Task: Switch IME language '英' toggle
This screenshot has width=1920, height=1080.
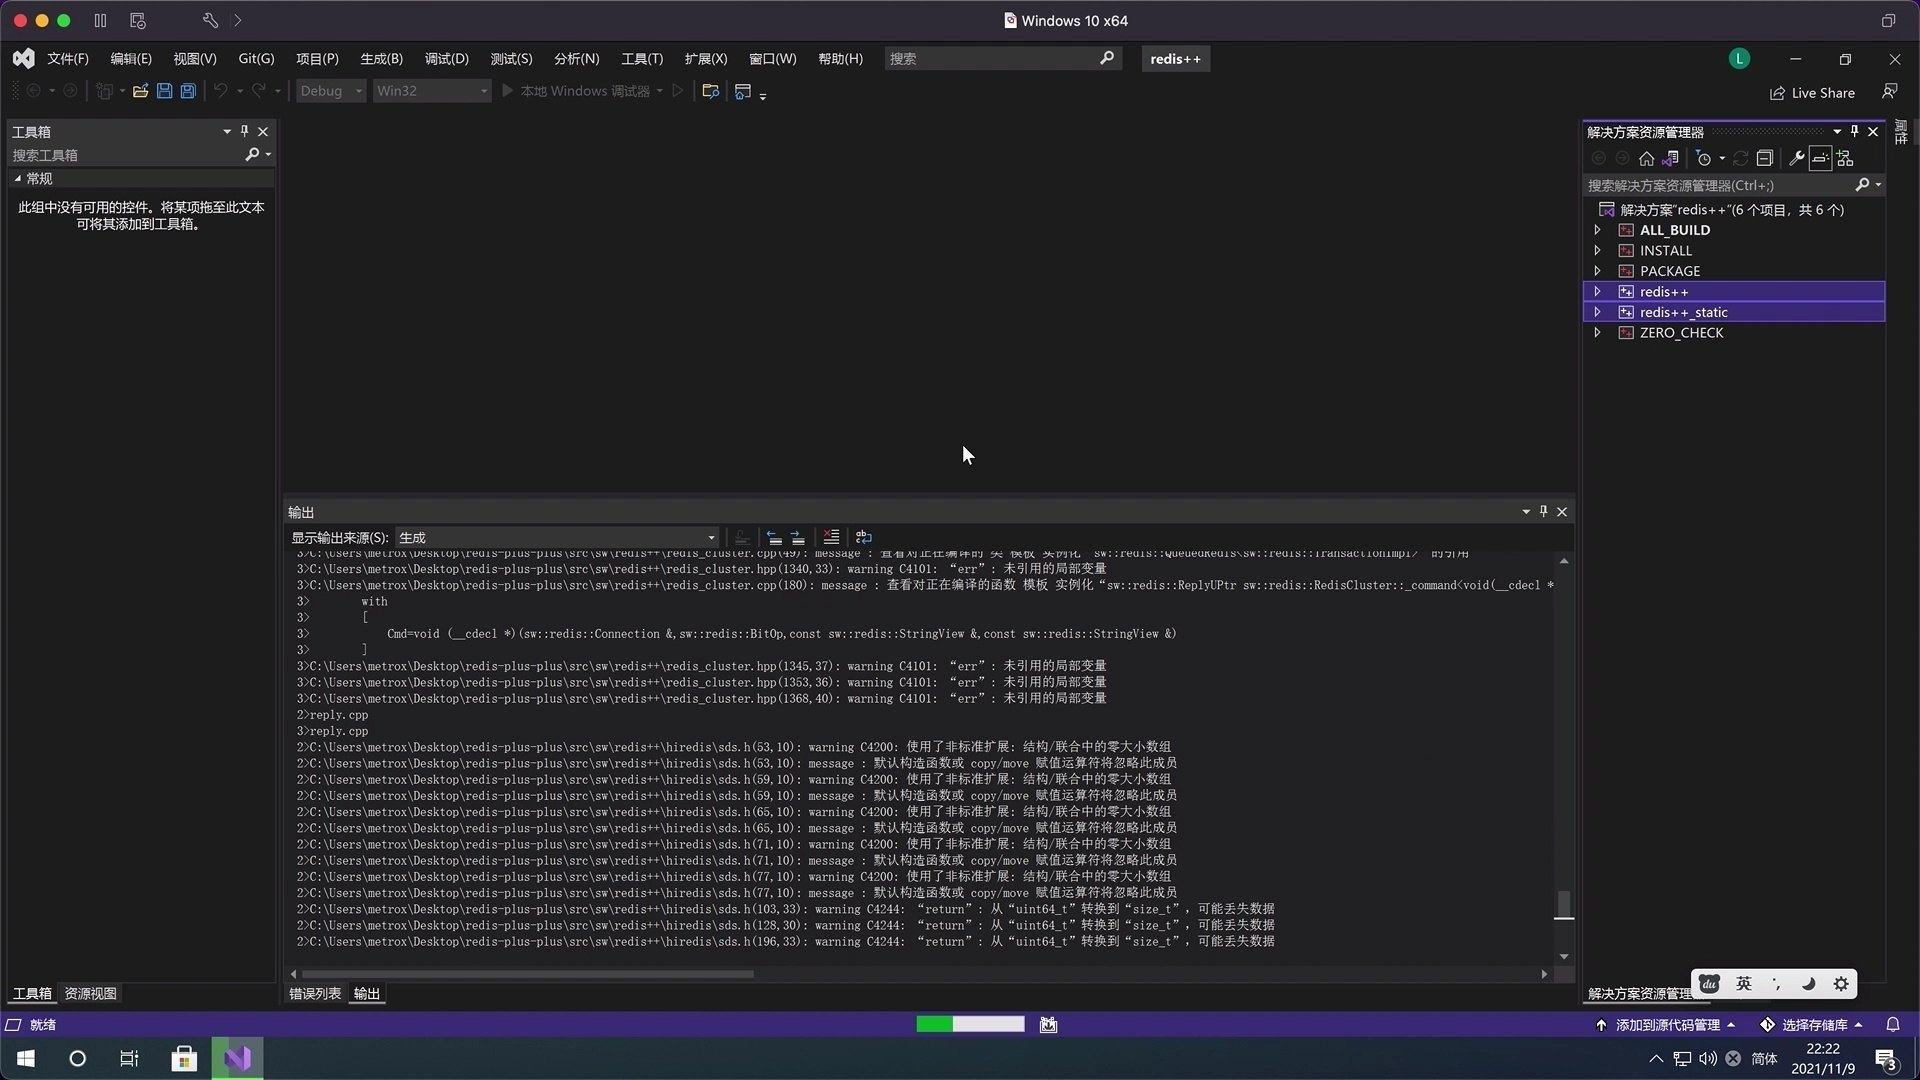Action: (1743, 984)
